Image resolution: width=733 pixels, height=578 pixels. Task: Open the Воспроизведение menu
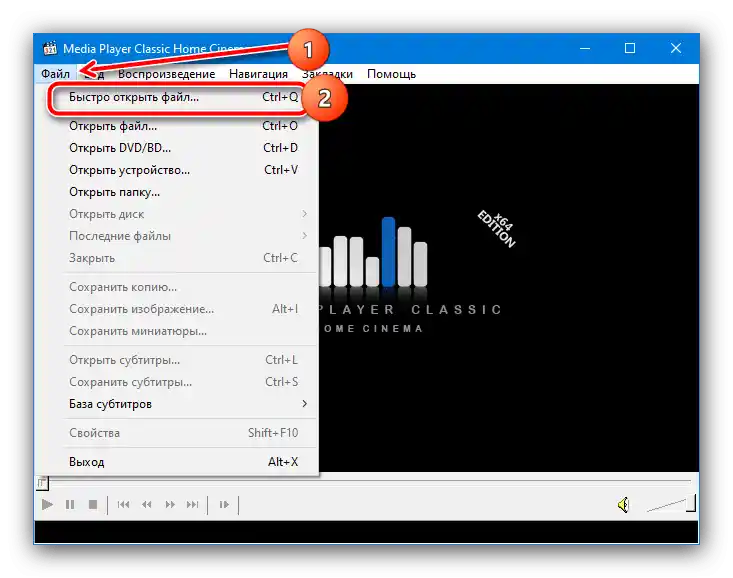[x=166, y=74]
